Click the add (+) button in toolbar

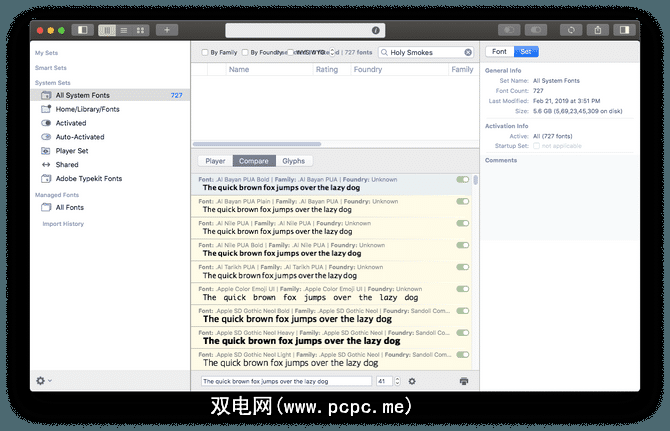166,30
